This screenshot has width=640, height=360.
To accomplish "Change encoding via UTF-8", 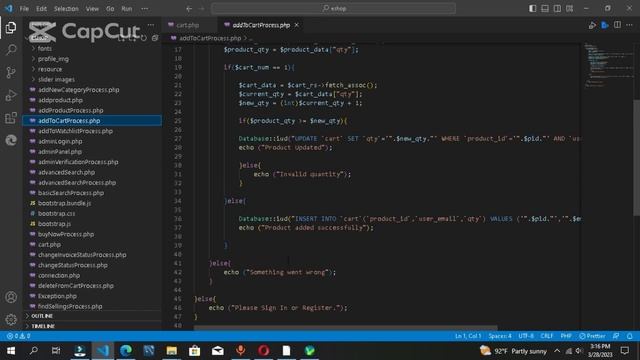I will (x=526, y=336).
